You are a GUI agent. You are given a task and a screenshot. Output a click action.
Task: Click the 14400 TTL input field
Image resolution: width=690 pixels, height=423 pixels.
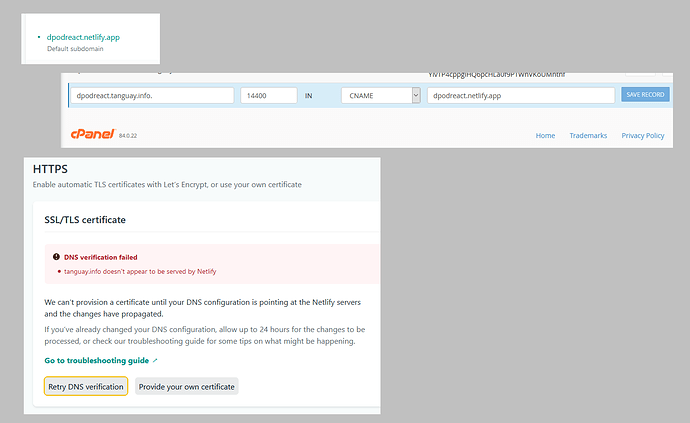269,96
